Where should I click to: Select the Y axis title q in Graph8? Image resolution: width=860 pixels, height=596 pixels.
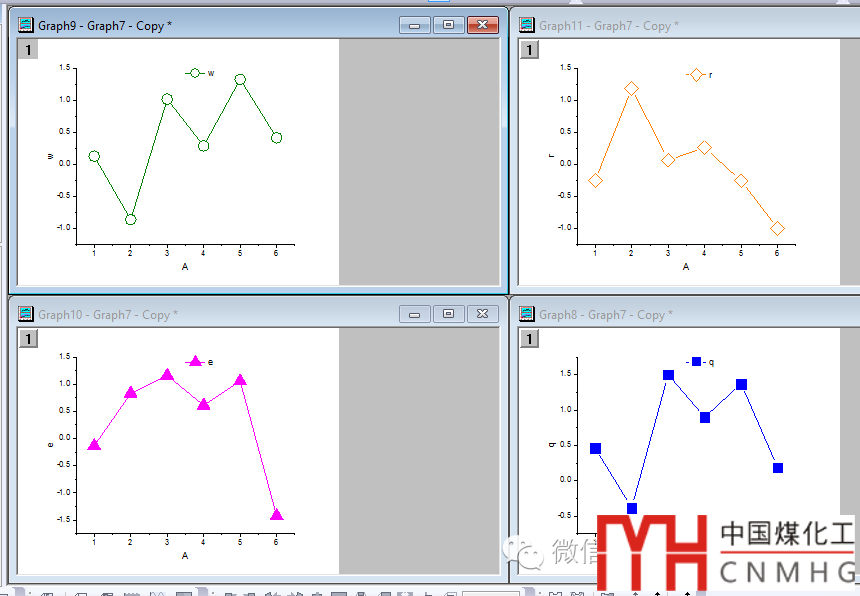point(551,444)
